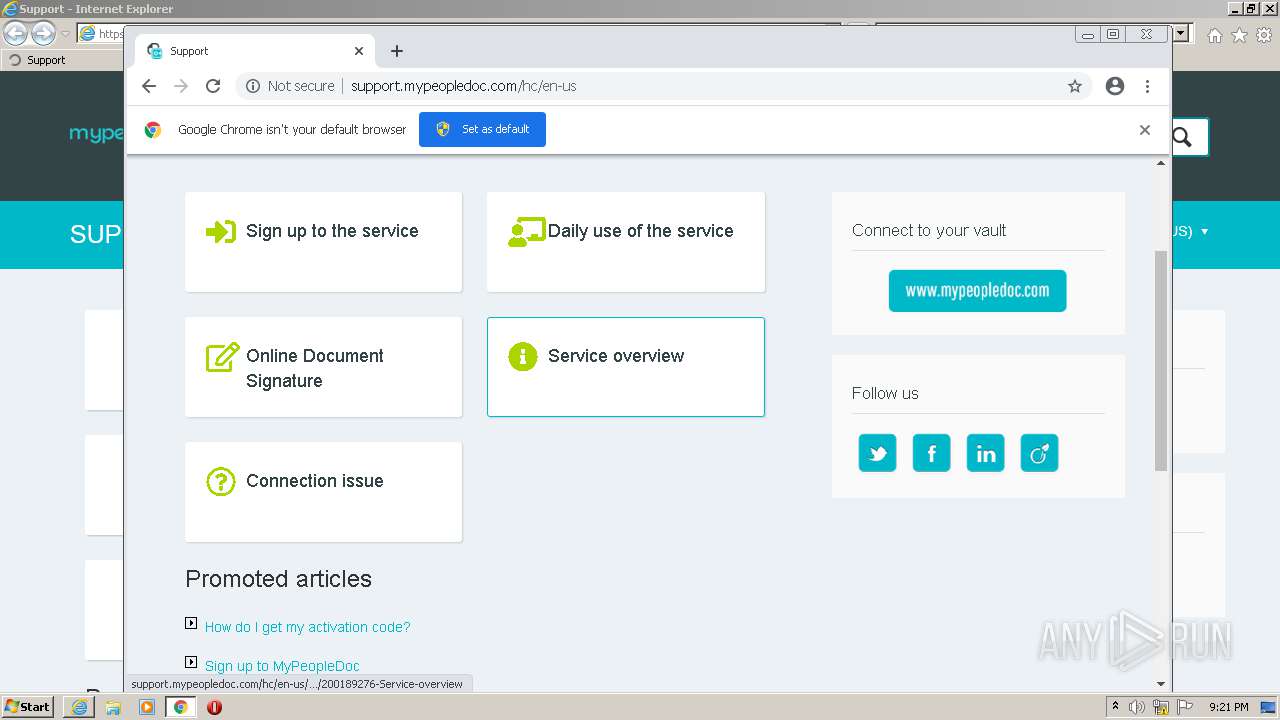Open 'Sign up to MyPeopleDoc' article
This screenshot has width=1280, height=720.
[x=282, y=666]
